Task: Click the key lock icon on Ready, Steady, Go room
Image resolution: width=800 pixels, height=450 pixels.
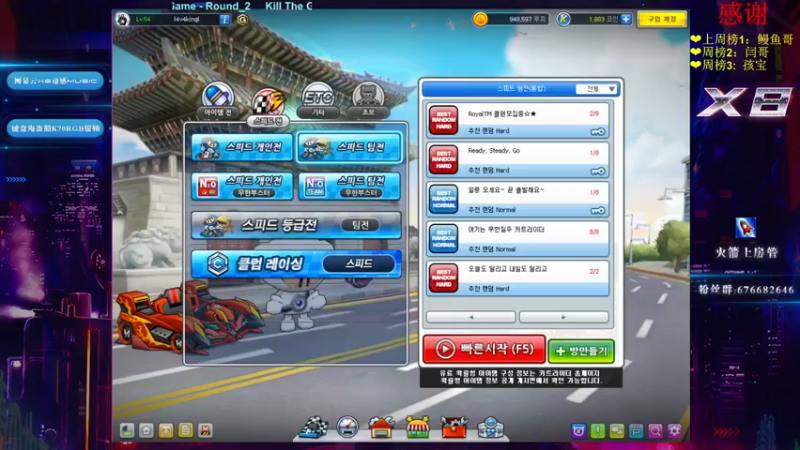Action: click(x=597, y=171)
